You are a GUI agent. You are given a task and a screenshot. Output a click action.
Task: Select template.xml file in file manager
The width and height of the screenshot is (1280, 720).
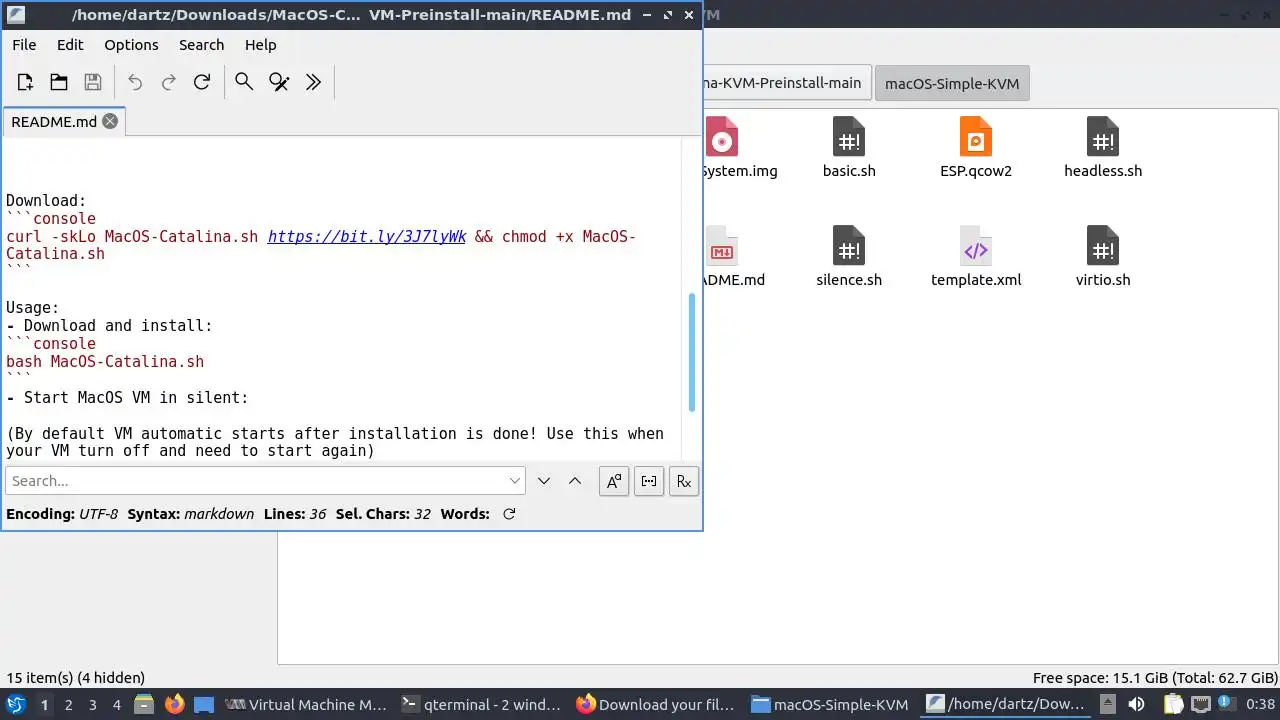click(x=976, y=258)
